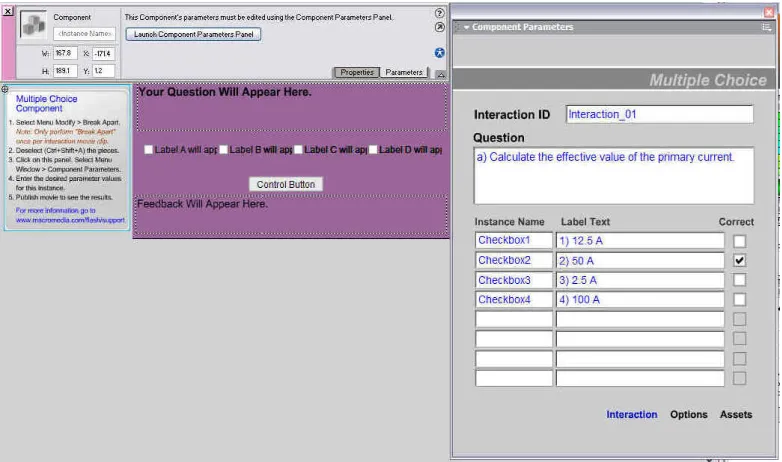This screenshot has width=782, height=462.
Task: Uncheck Correct box for Checkbox2
Action: [740, 260]
